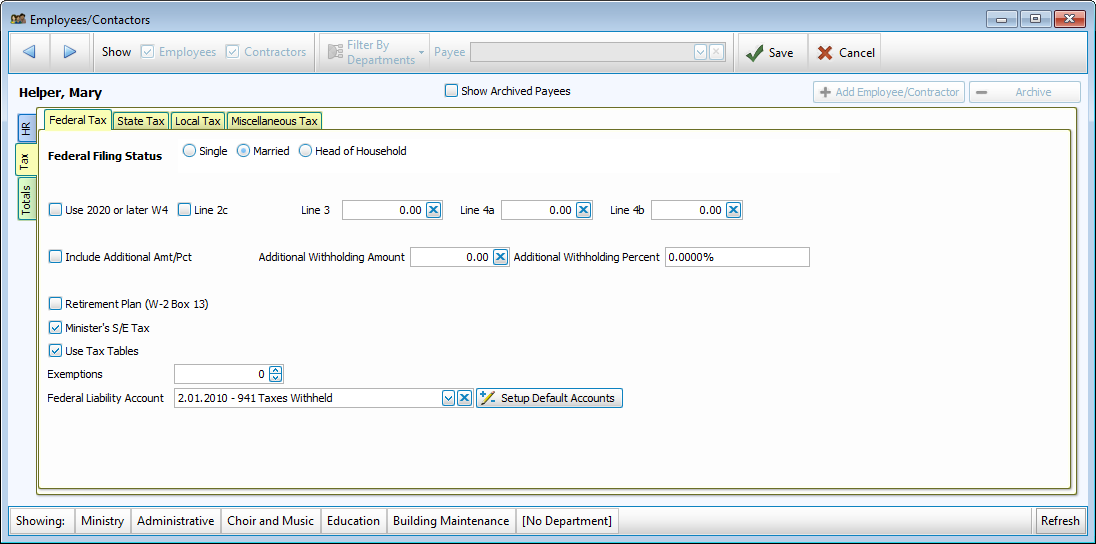Select the Single filing status
Viewport: 1096px width, 544px height.
190,151
